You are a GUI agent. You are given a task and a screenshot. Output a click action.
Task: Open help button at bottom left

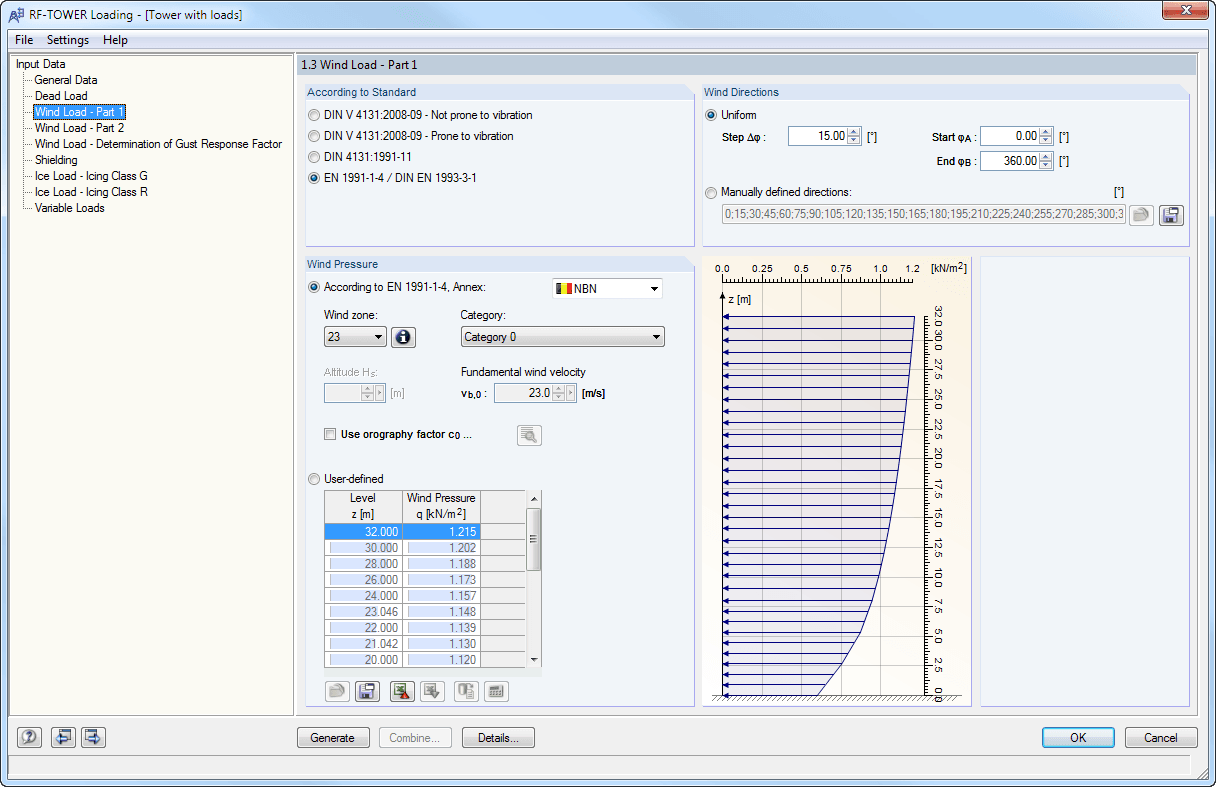(x=29, y=737)
